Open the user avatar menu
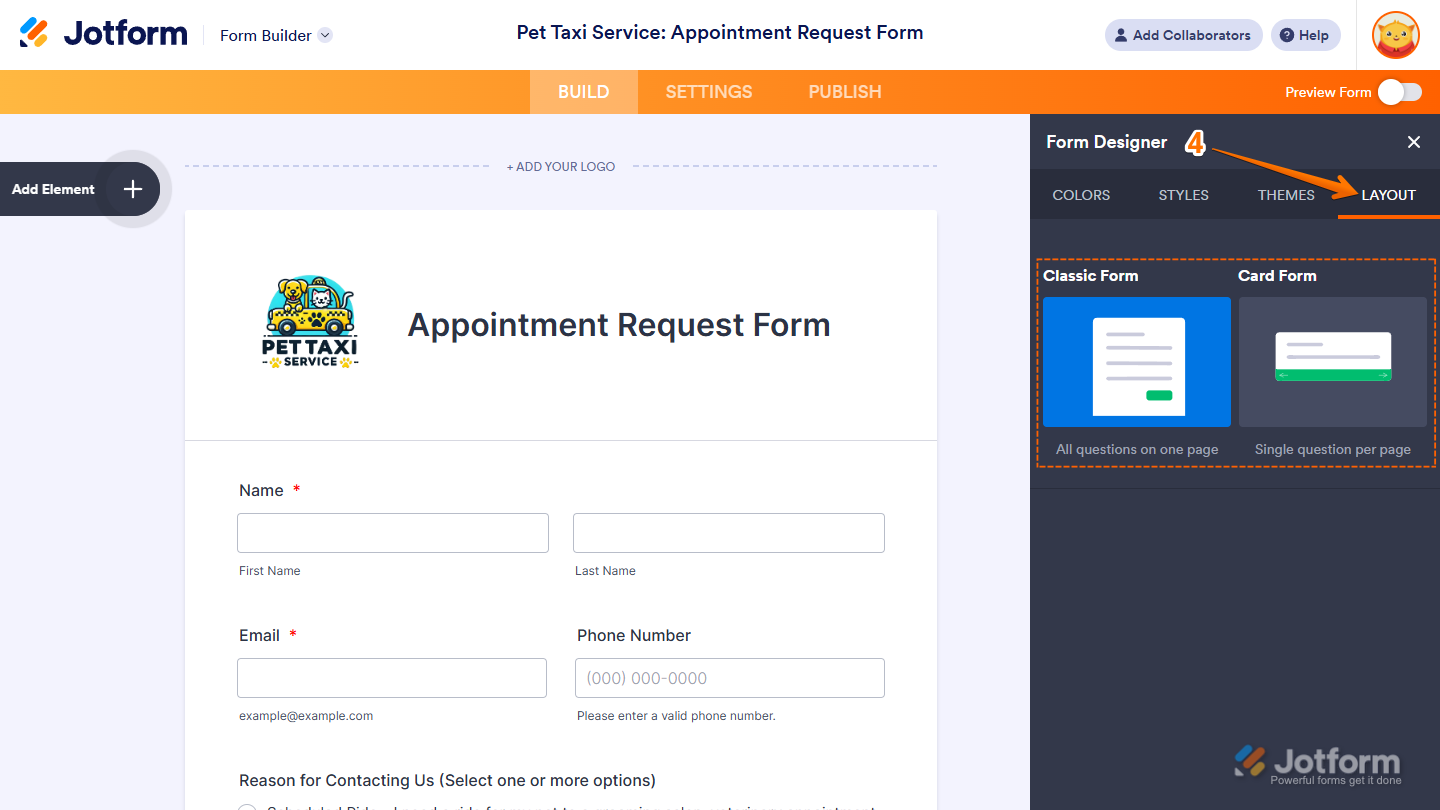This screenshot has width=1440, height=810. click(x=1395, y=35)
